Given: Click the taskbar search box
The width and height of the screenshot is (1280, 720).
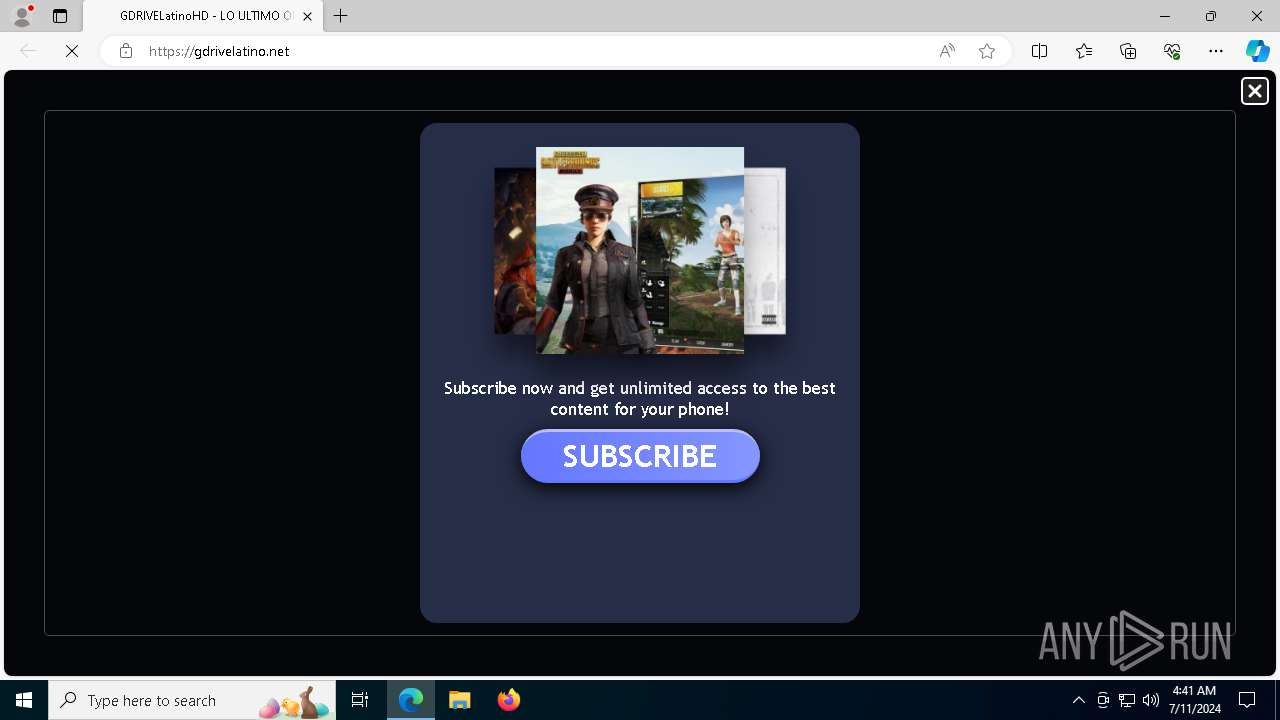Looking at the screenshot, I should point(192,700).
